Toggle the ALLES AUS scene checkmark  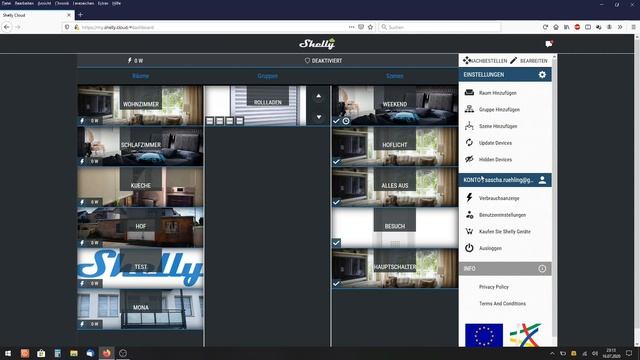336,202
